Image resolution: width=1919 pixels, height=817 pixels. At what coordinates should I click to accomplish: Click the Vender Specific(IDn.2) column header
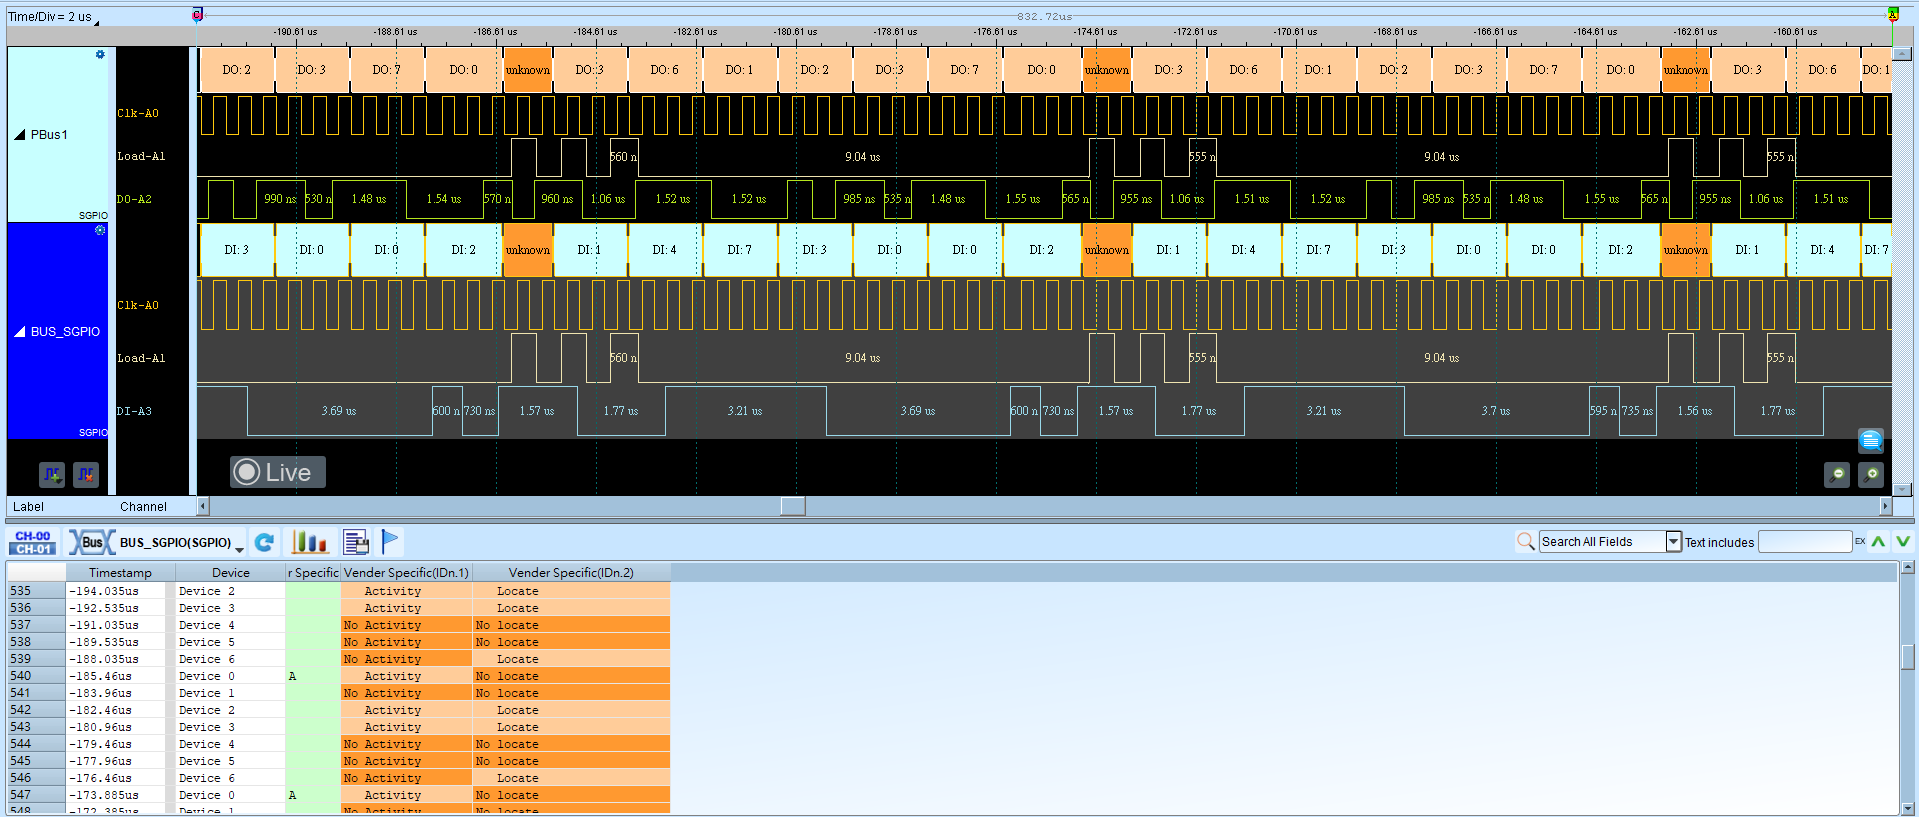click(x=571, y=572)
